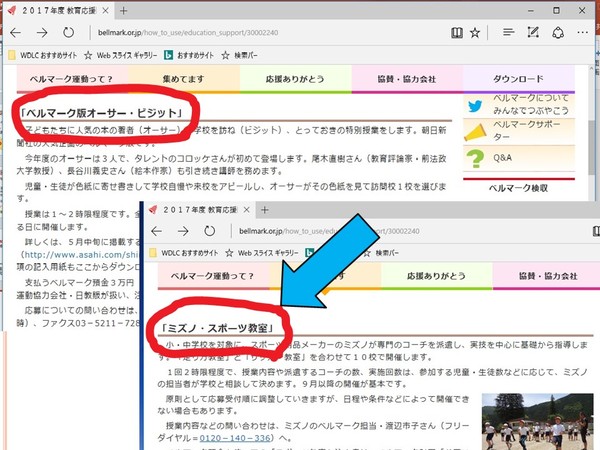This screenshot has width=600, height=450.
Task: Click the ベルマーク検収 sidebar heading
Action: [518, 188]
